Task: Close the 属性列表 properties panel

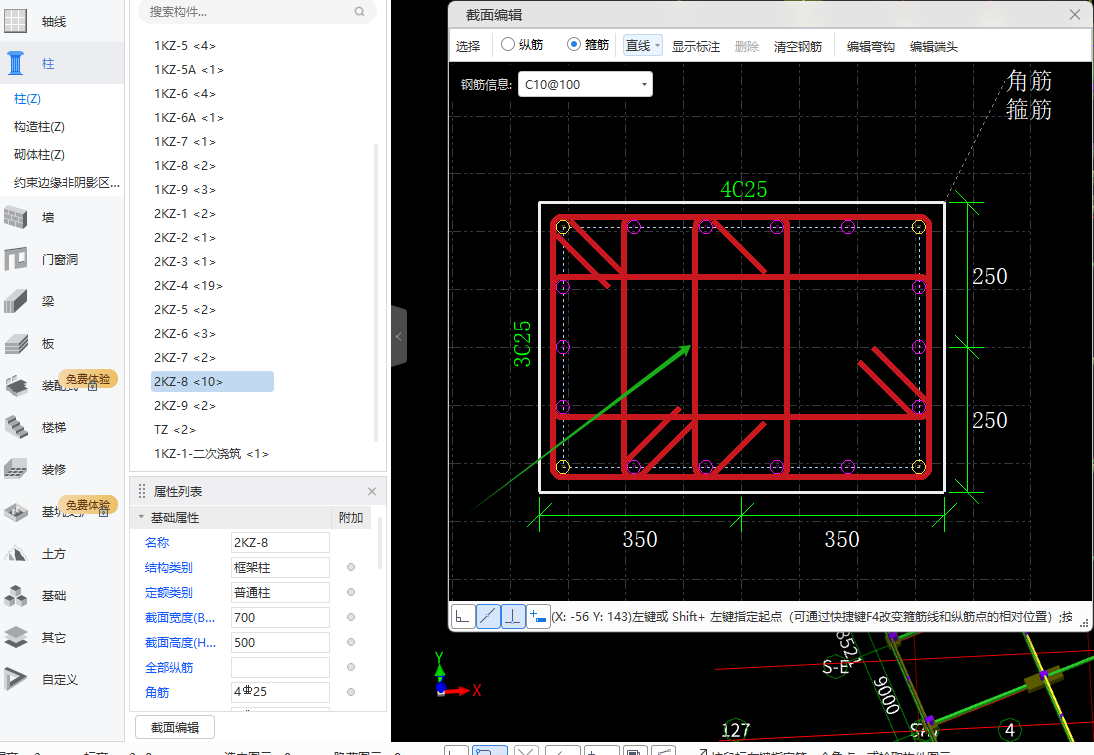Action: click(x=372, y=491)
